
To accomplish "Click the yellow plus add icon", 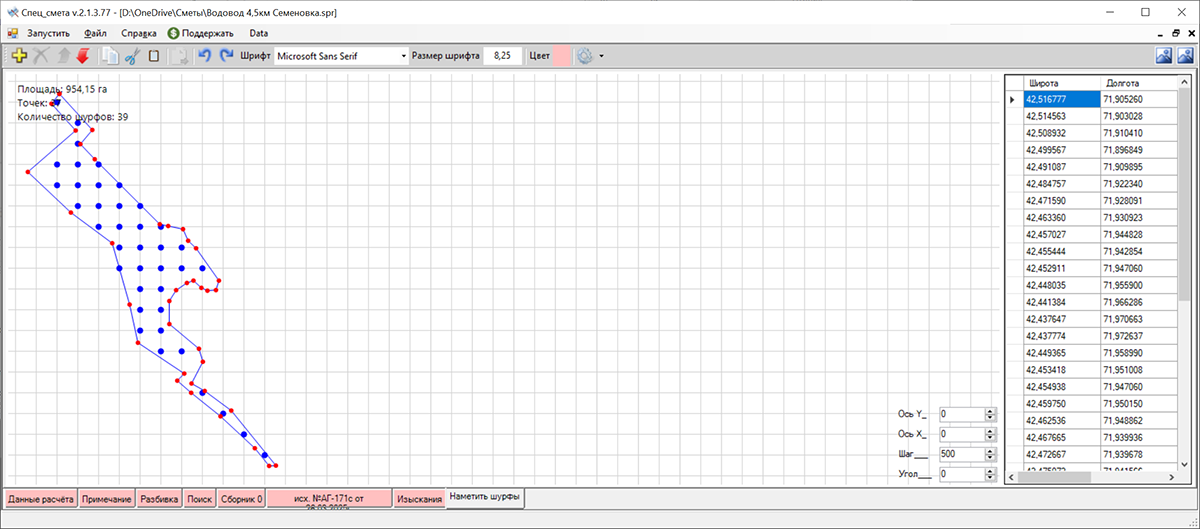I will click(x=19, y=56).
